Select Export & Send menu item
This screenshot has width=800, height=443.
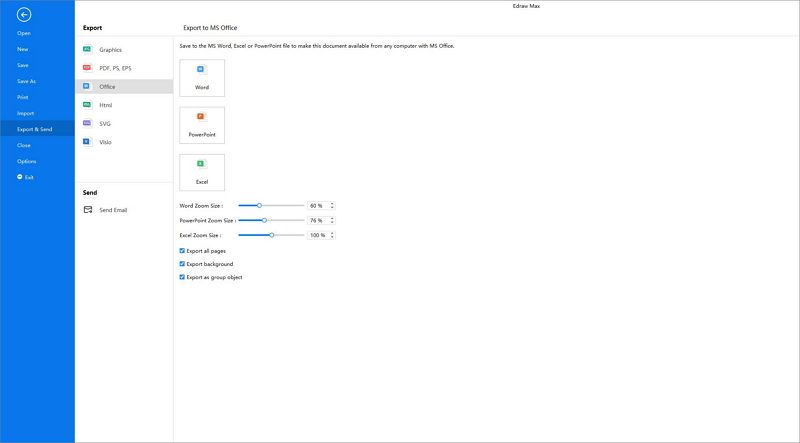click(37, 129)
